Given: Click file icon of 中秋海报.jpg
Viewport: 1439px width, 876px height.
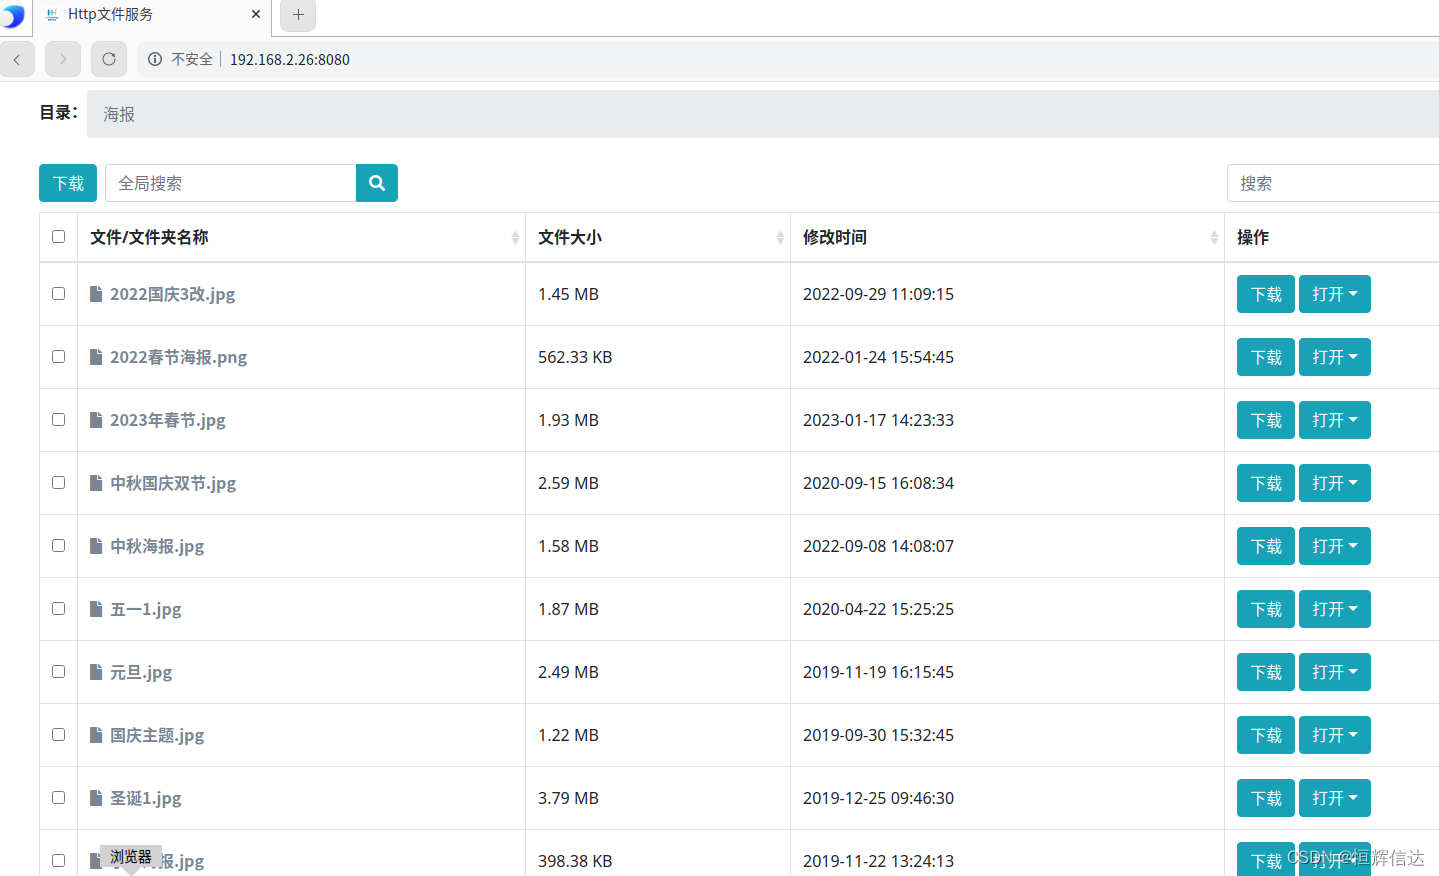Looking at the screenshot, I should point(96,546).
